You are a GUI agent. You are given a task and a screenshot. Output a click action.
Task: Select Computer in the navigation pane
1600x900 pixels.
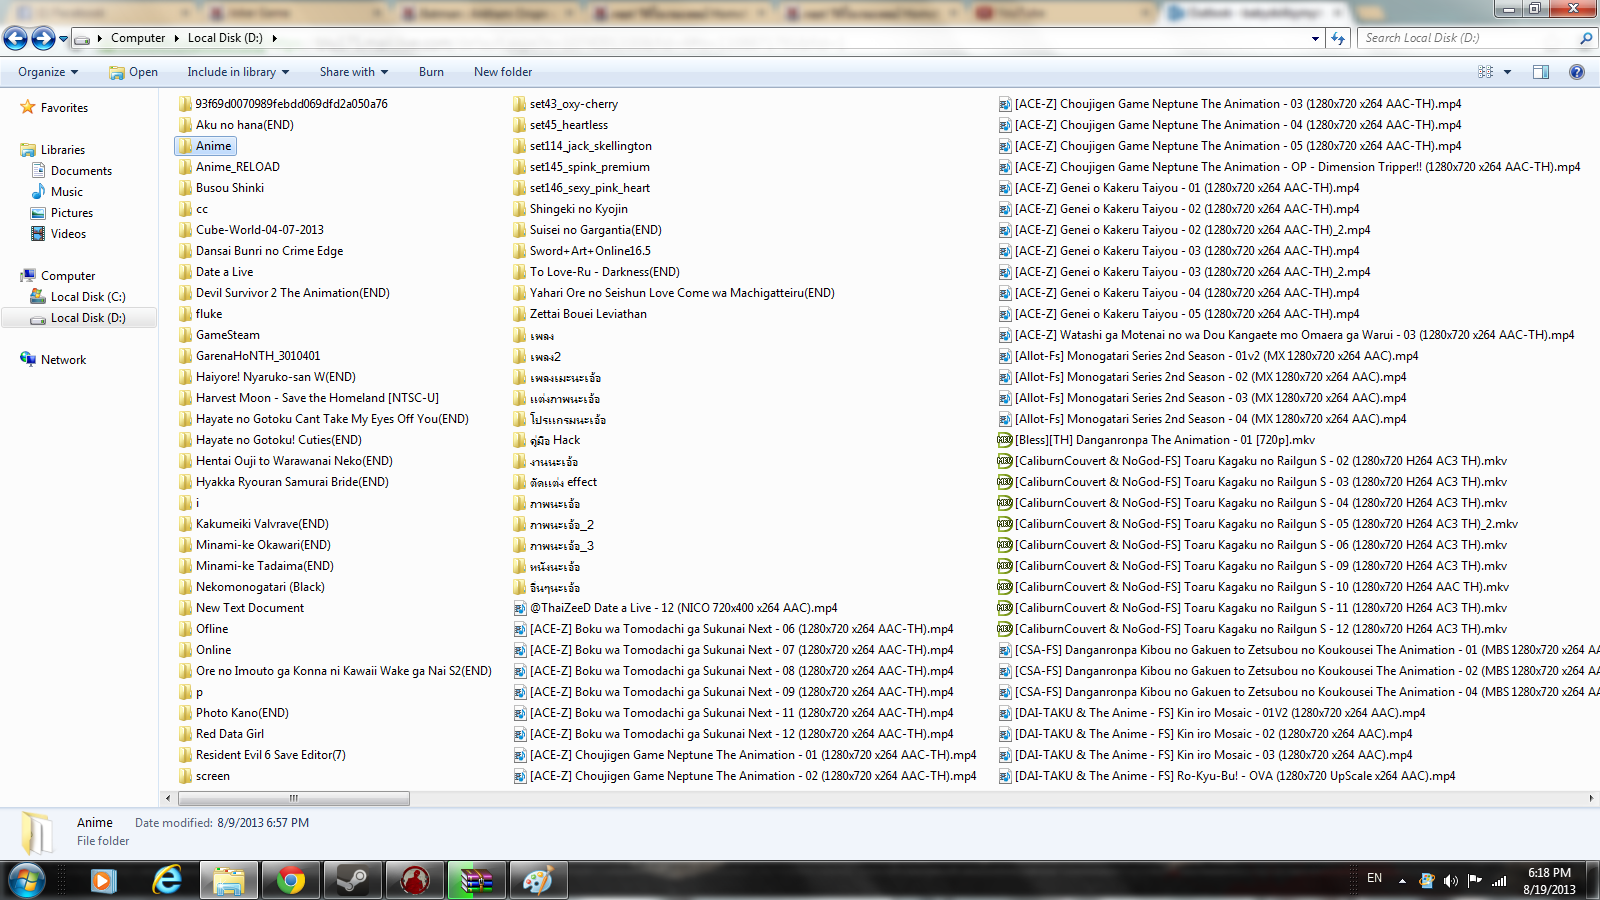coord(68,276)
